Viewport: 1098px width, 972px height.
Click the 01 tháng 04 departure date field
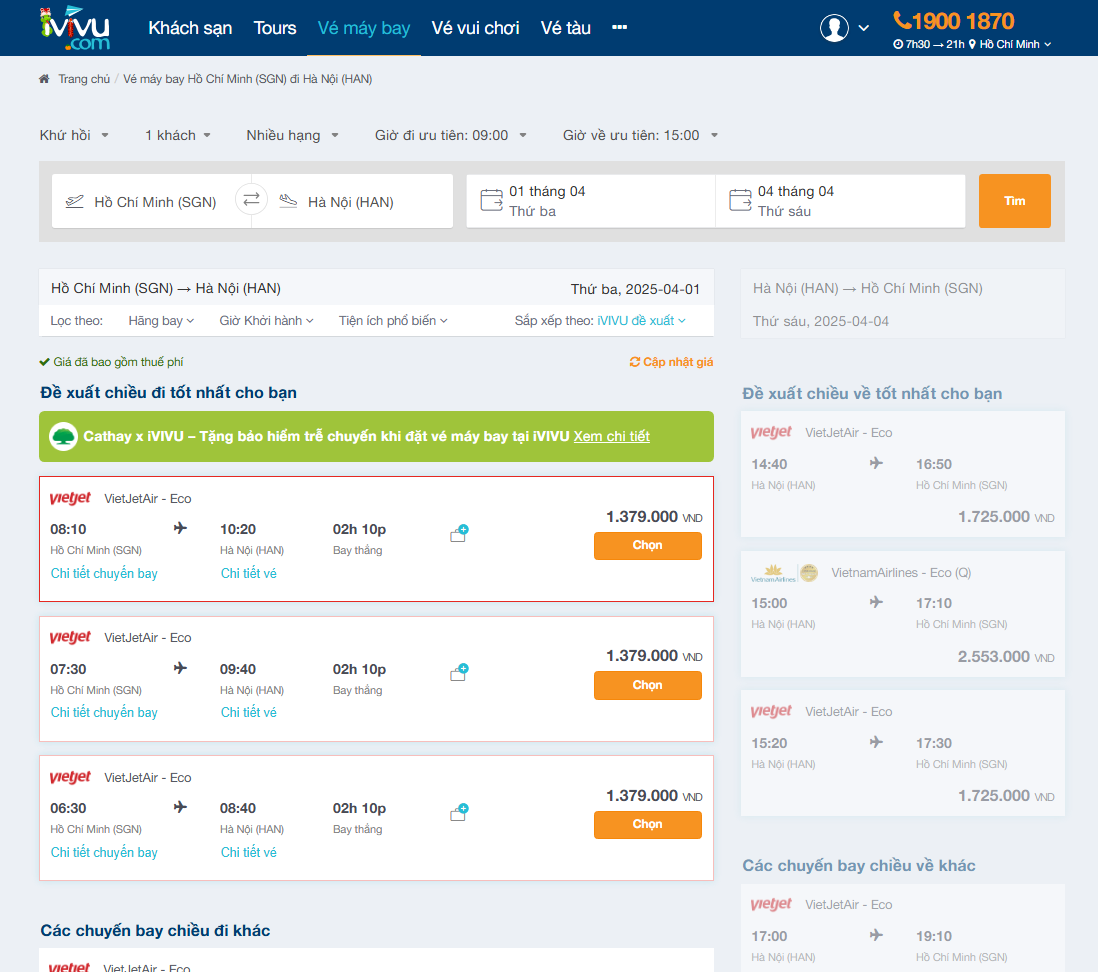pyautogui.click(x=591, y=201)
